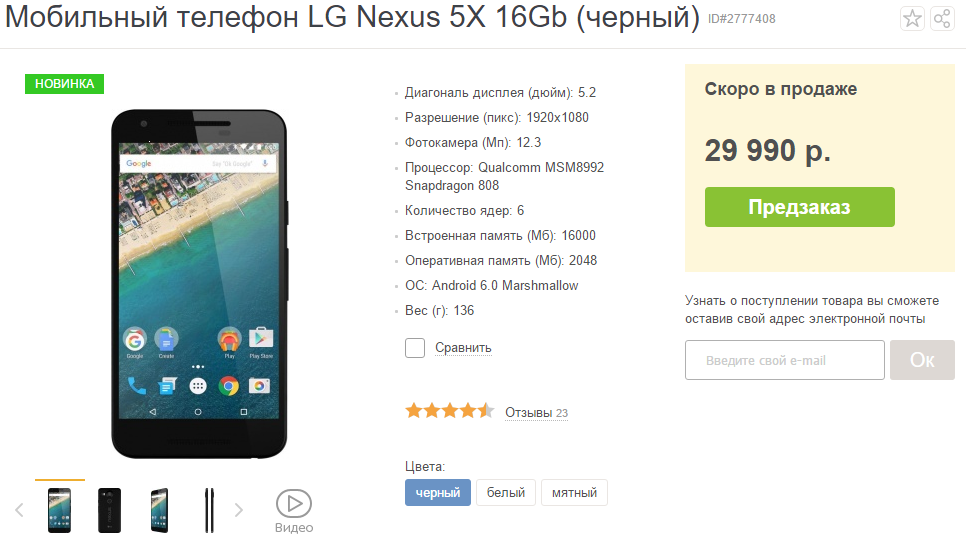Screen dimensions: 966x544
Task: Tick the Сравнить checkbox
Action: click(415, 347)
